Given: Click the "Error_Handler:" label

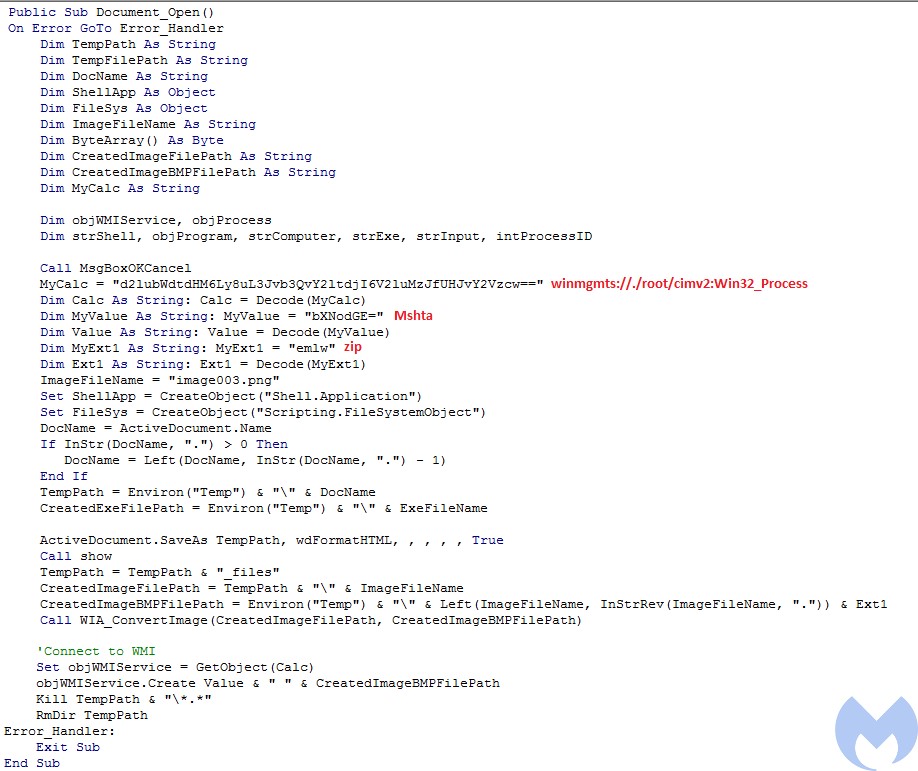Looking at the screenshot, I should click(x=60, y=731).
